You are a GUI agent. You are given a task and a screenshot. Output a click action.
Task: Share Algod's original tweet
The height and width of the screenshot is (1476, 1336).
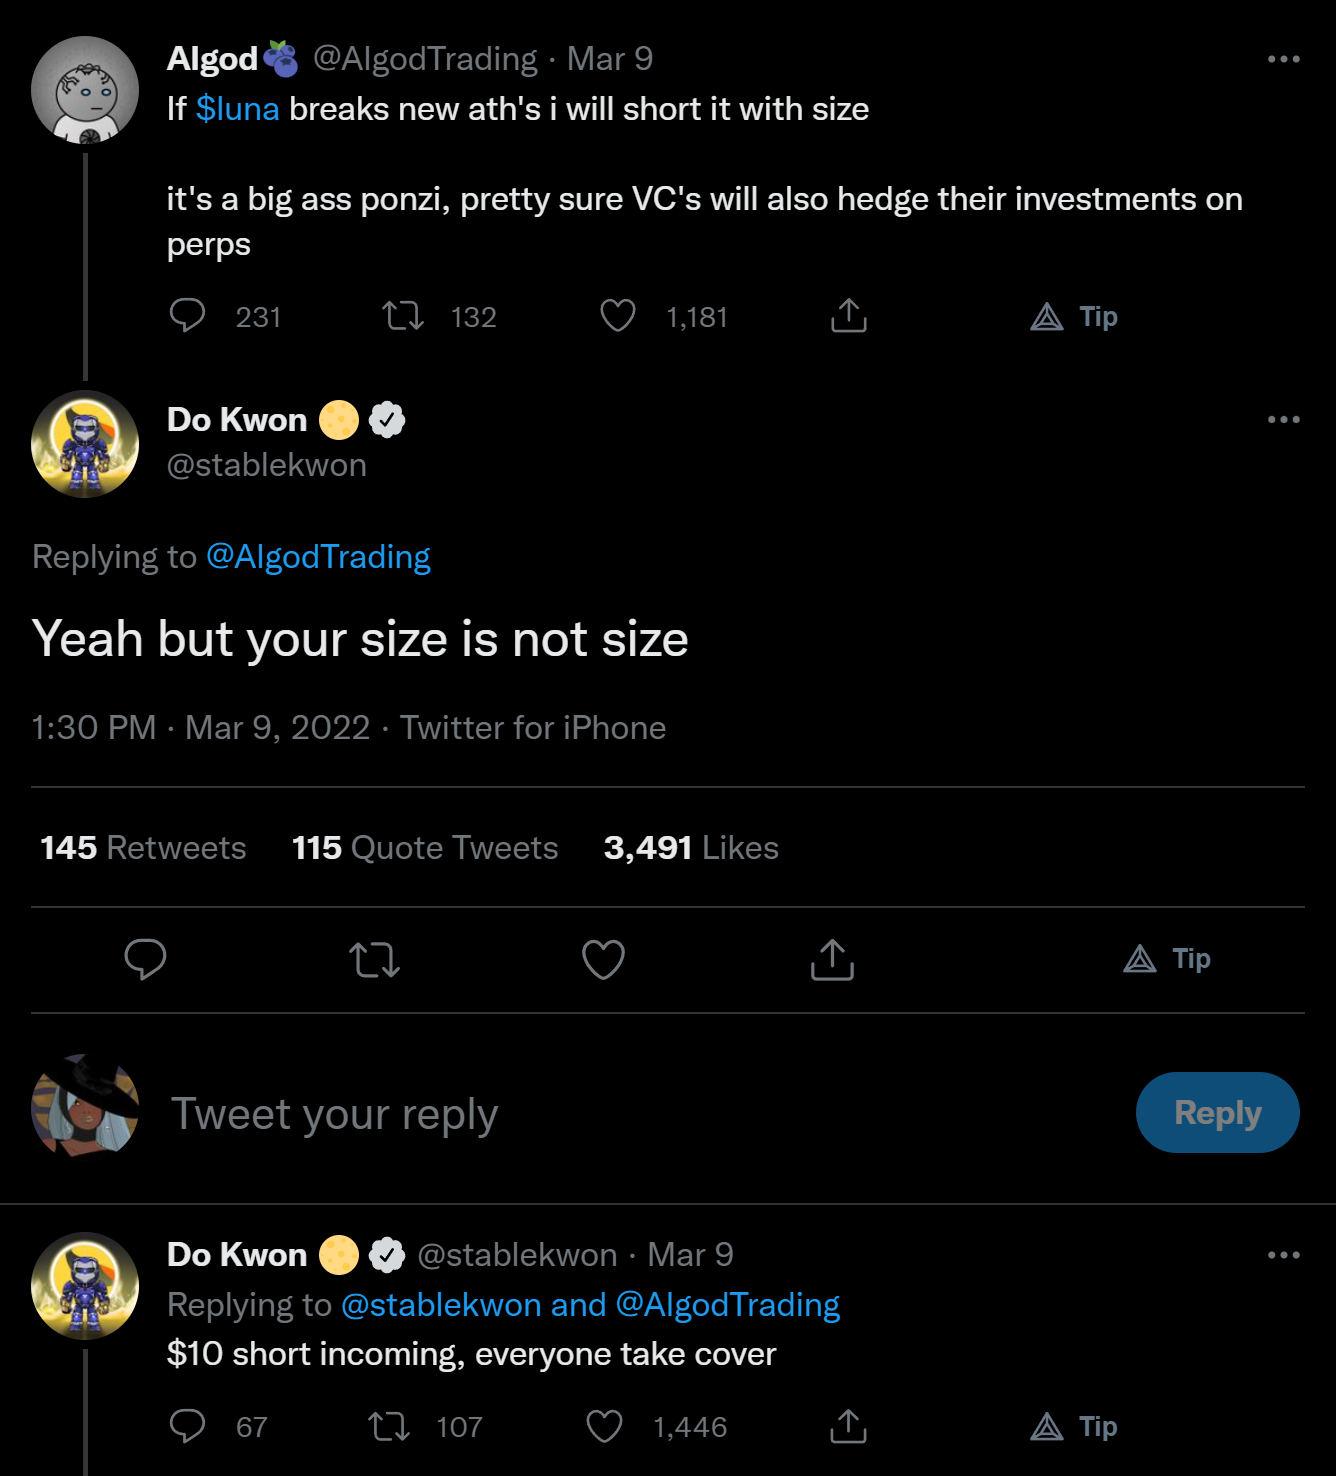(x=848, y=316)
